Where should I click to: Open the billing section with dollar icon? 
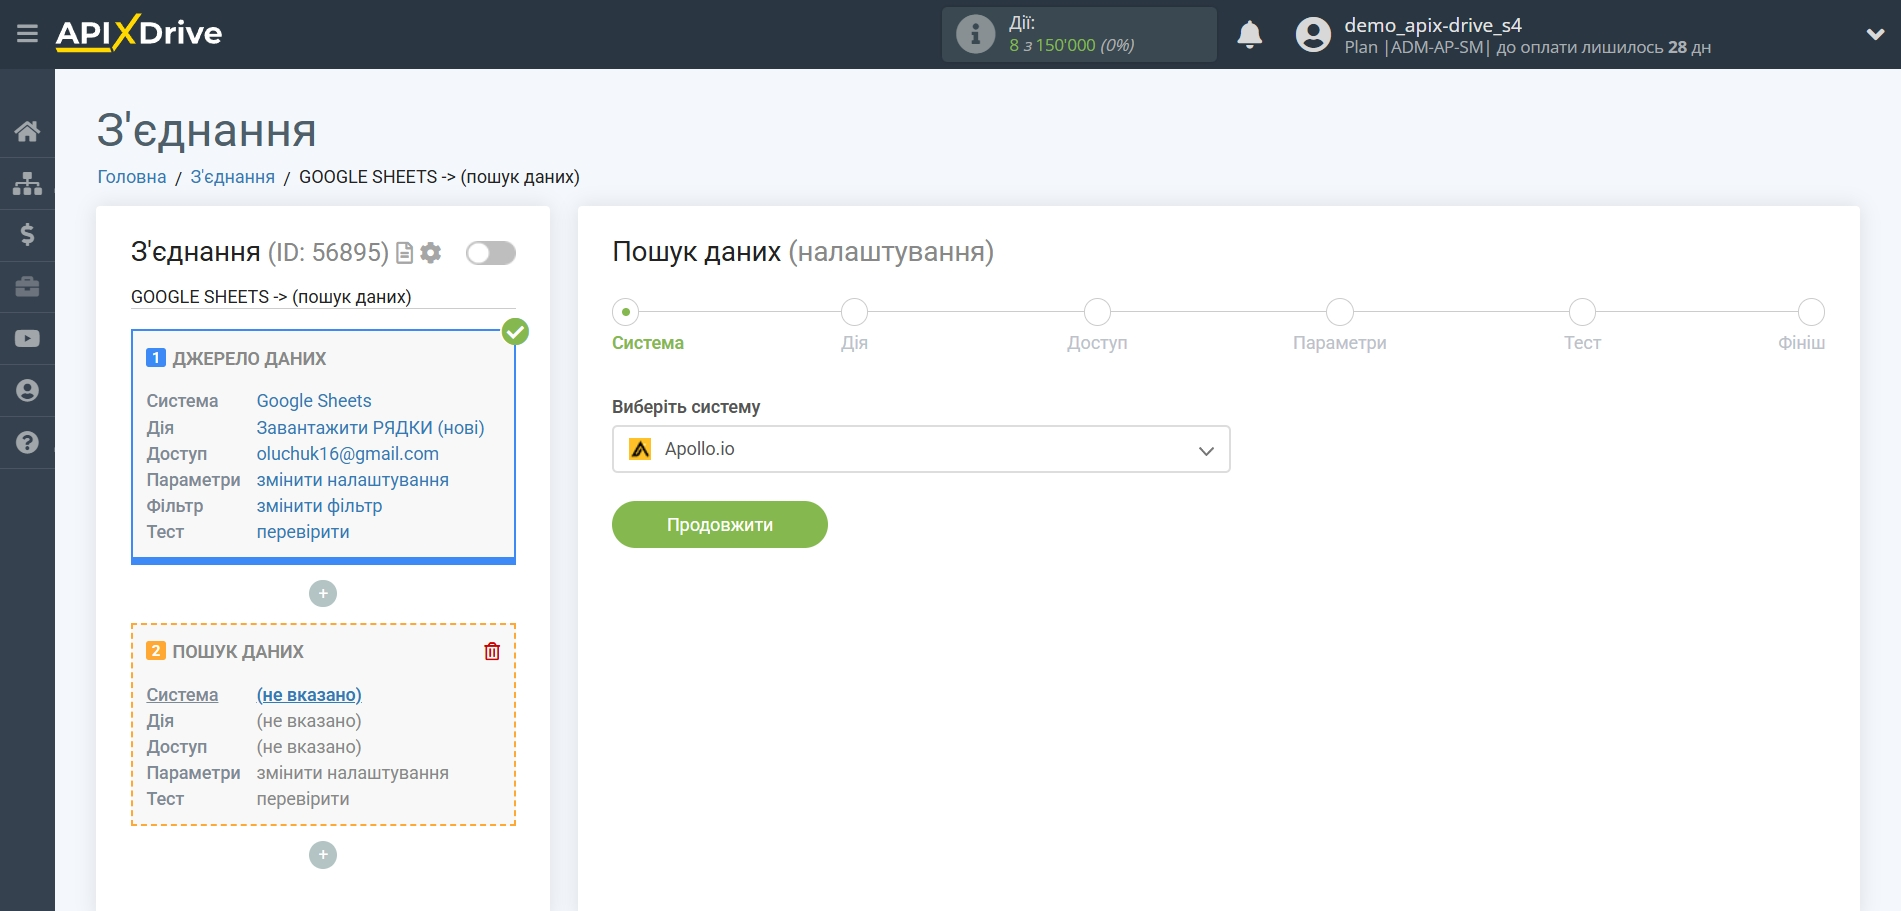(27, 235)
